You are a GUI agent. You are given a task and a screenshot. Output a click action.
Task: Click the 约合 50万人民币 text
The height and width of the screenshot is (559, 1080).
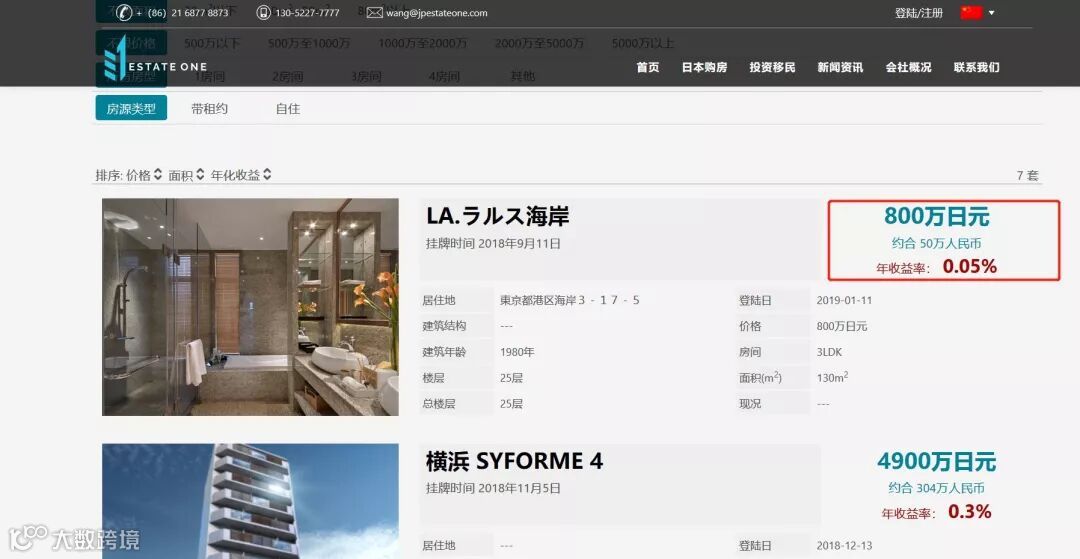(937, 243)
